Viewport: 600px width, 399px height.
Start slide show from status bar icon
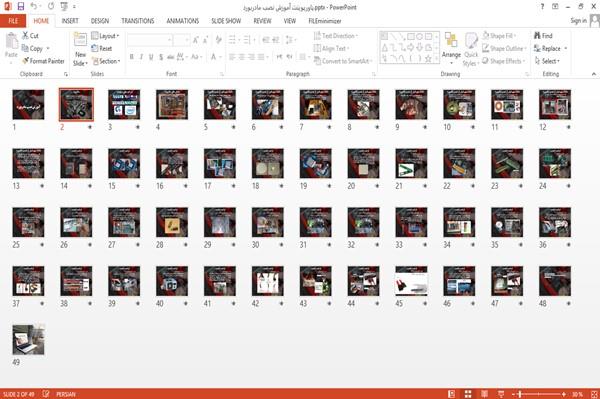501,394
